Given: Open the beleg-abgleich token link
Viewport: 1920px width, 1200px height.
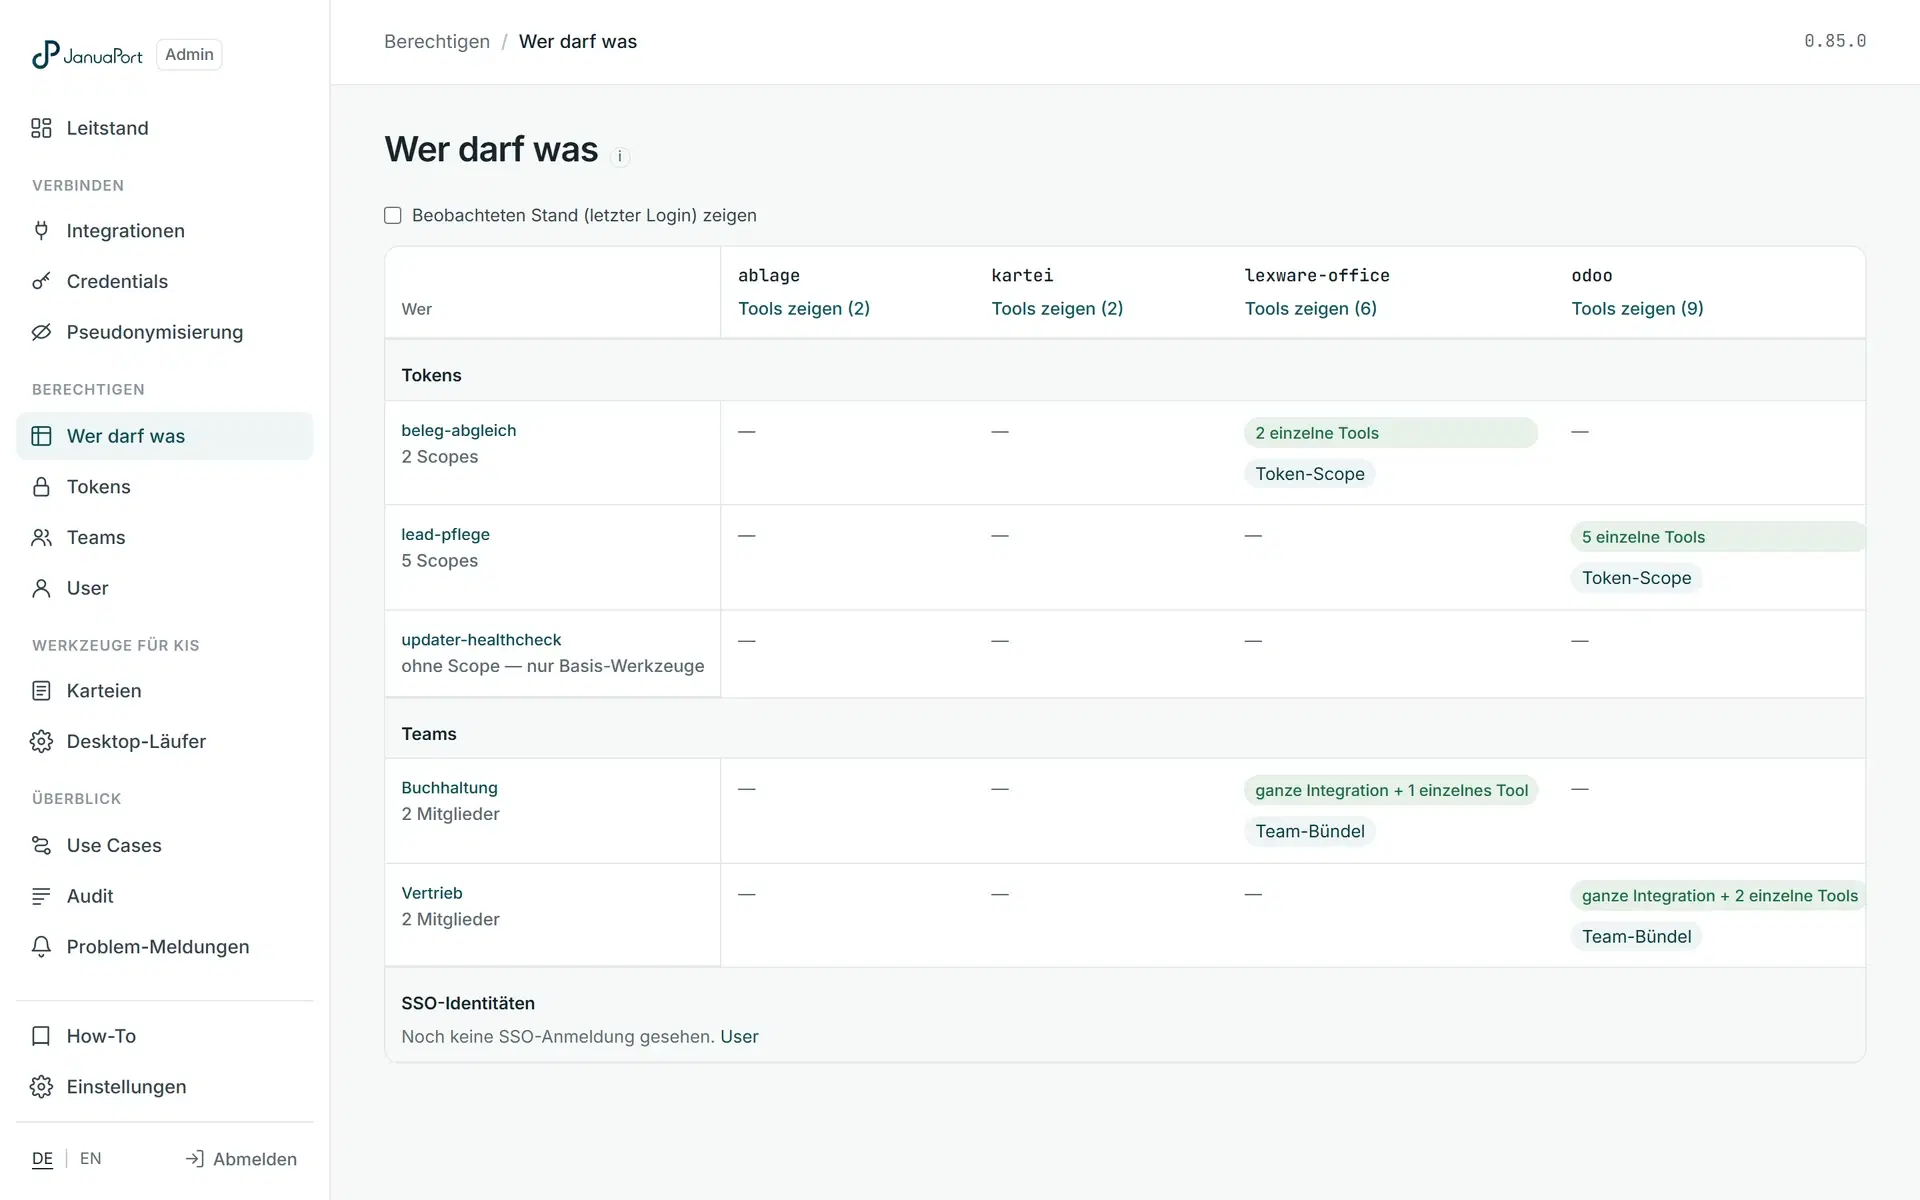Looking at the screenshot, I should [459, 430].
